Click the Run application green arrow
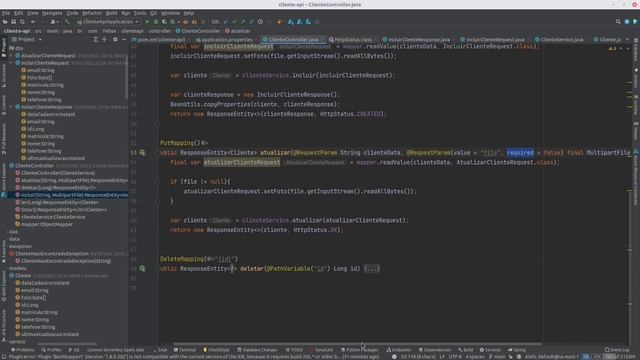The image size is (640, 360). tap(147, 22)
